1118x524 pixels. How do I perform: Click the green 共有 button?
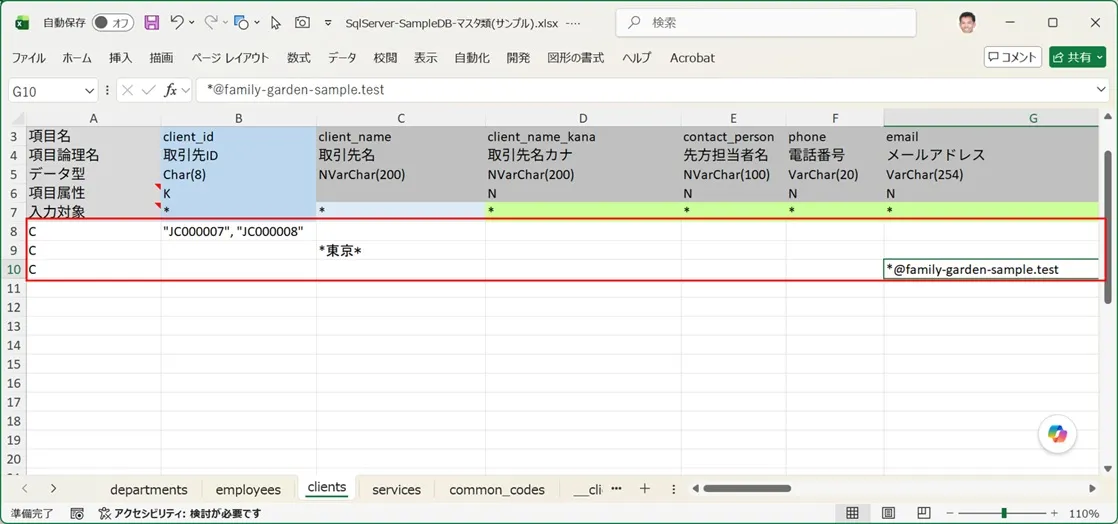[x=1077, y=58]
